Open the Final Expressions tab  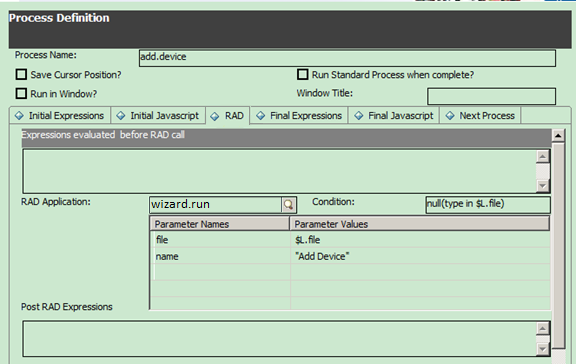tap(299, 116)
